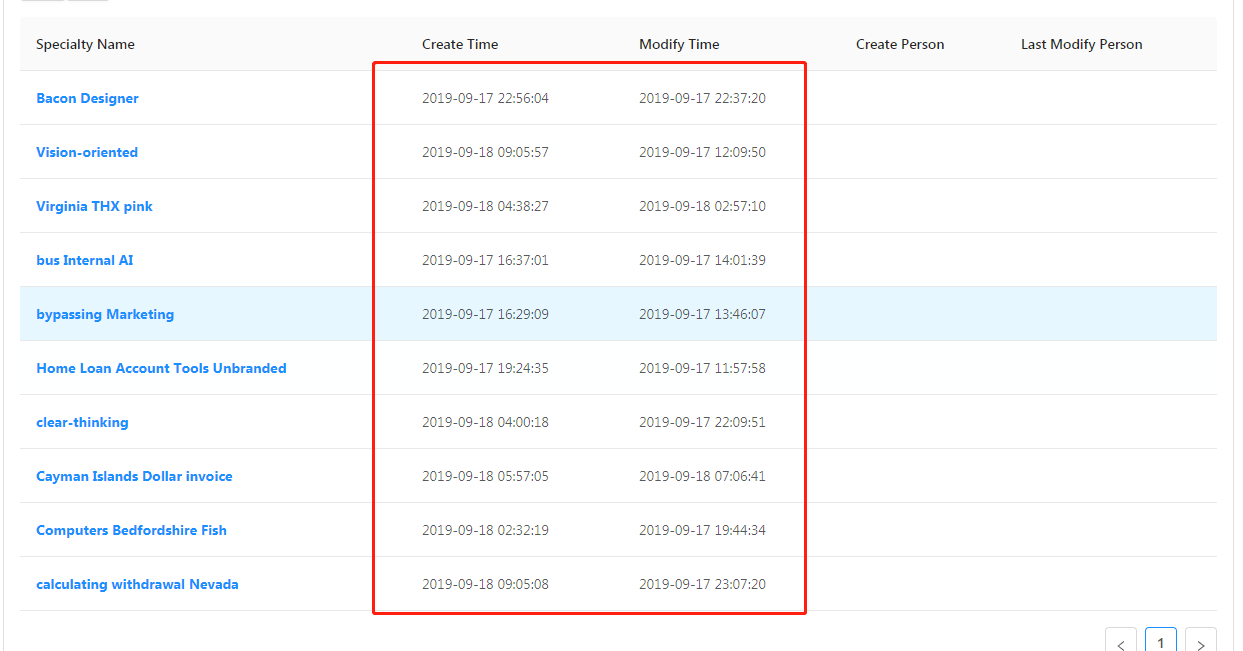The width and height of the screenshot is (1243, 651).
Task: Open calculating withdrawal Nevada link
Action: [x=137, y=584]
